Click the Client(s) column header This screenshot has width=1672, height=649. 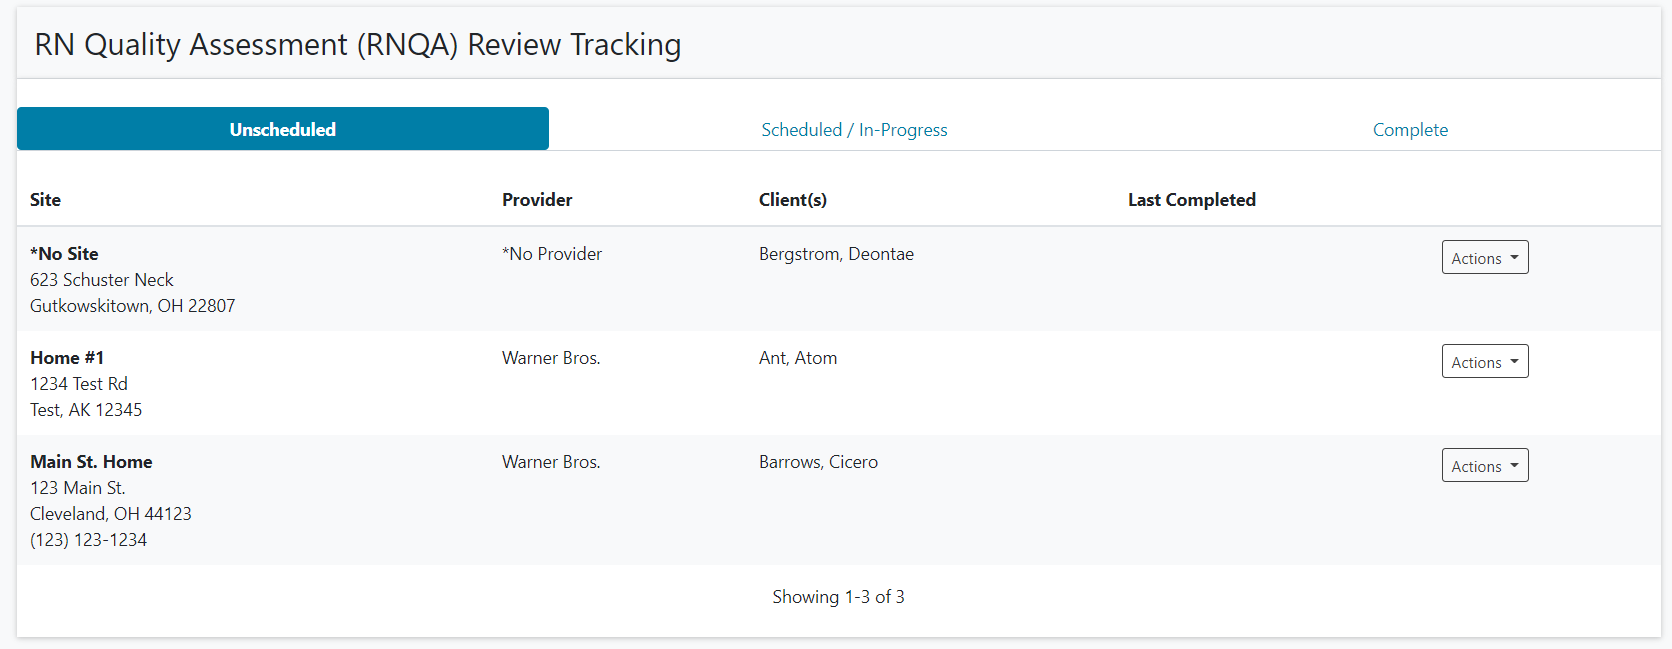[792, 200]
